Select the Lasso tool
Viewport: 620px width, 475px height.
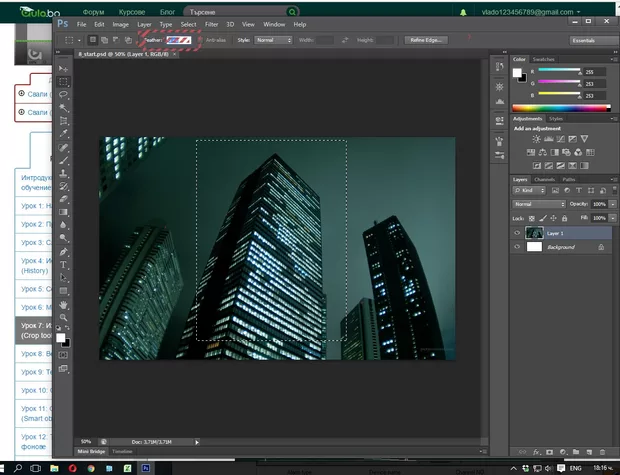point(64,94)
